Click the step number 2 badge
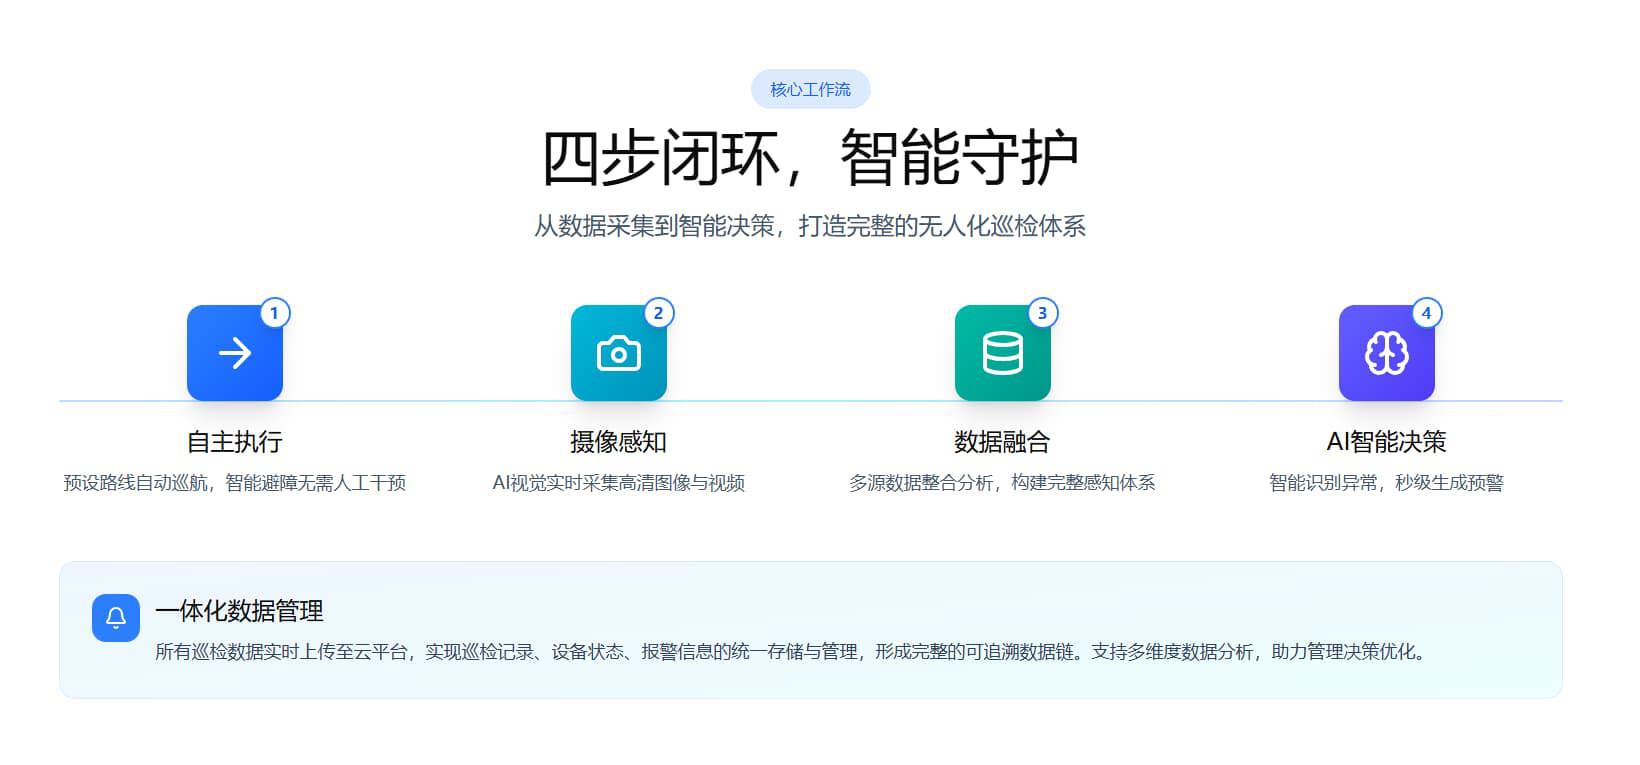This screenshot has height=765, width=1640. [x=658, y=313]
